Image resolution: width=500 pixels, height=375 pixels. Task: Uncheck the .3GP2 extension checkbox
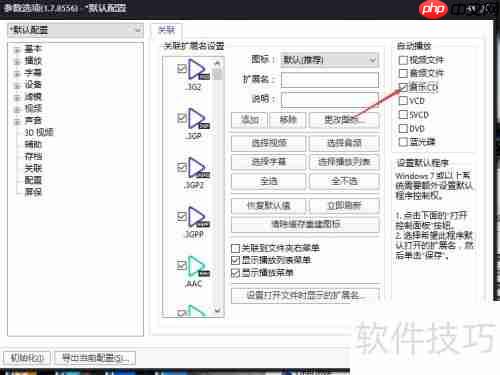pyautogui.click(x=182, y=167)
